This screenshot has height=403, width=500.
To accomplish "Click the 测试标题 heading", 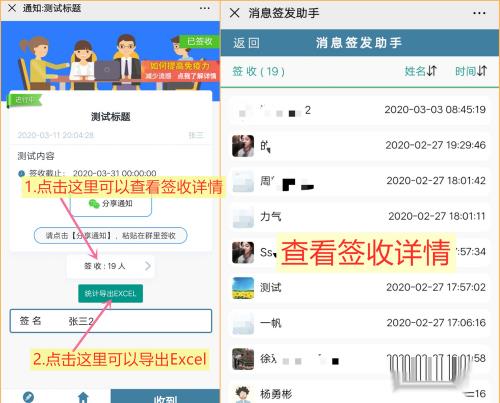I will (x=111, y=117).
